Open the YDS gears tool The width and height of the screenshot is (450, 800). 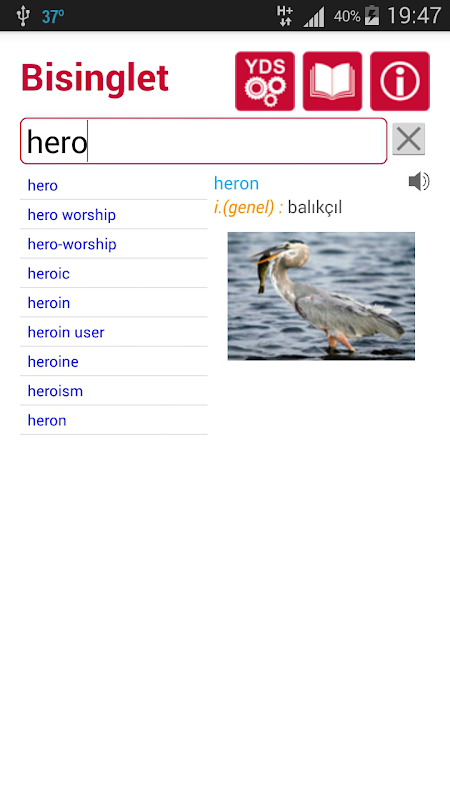[265, 81]
